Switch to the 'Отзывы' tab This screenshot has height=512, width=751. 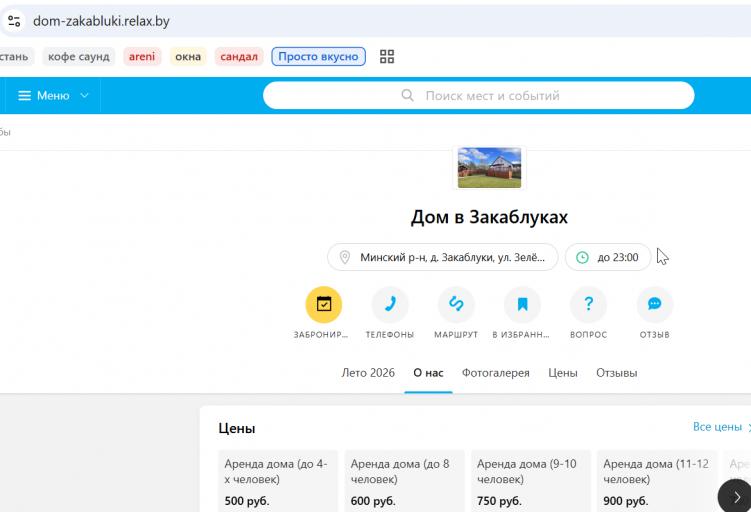click(616, 373)
